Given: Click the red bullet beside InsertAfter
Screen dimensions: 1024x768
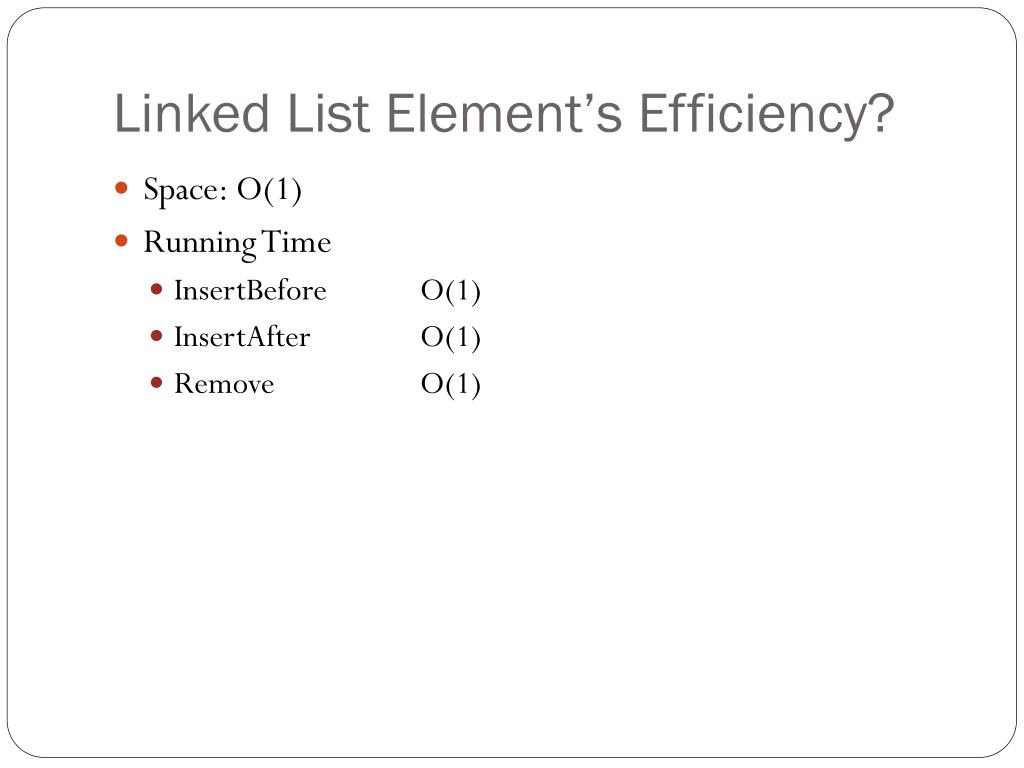Looking at the screenshot, I should click(156, 336).
